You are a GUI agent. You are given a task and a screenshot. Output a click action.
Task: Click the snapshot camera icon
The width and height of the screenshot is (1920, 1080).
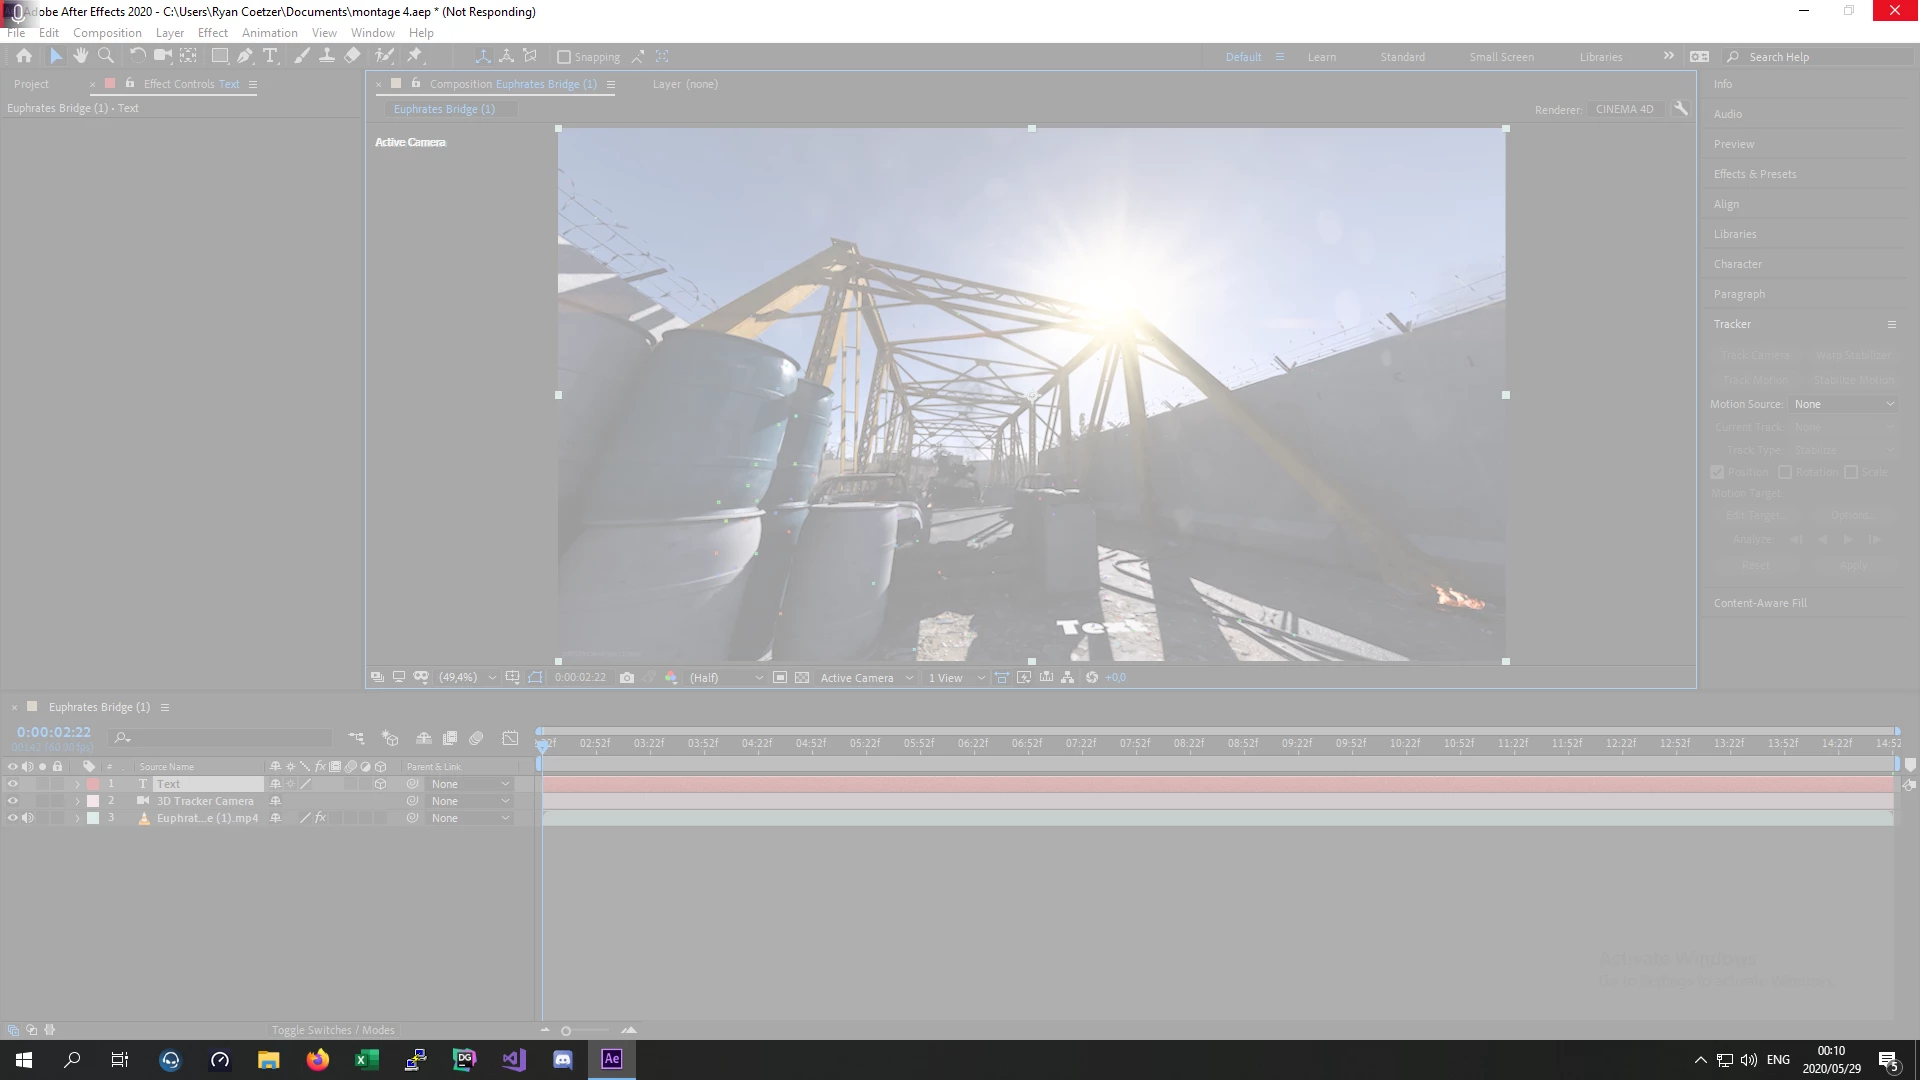point(627,678)
